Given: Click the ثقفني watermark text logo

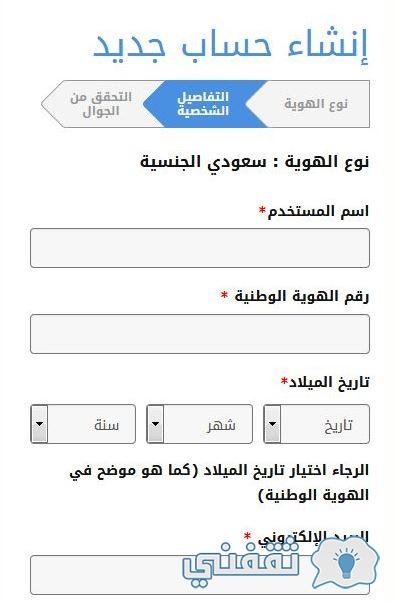Looking at the screenshot, I should point(241,563).
